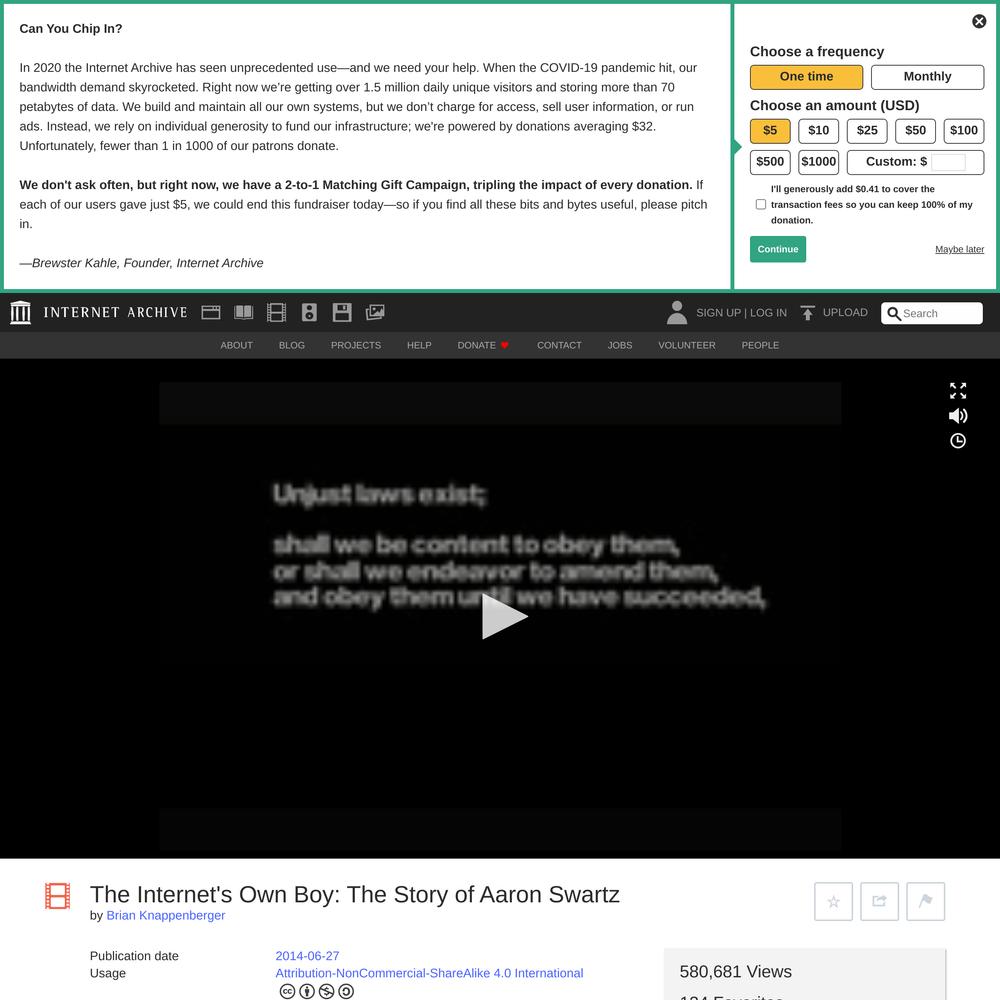Dismiss banner with Maybe later link

point(959,249)
